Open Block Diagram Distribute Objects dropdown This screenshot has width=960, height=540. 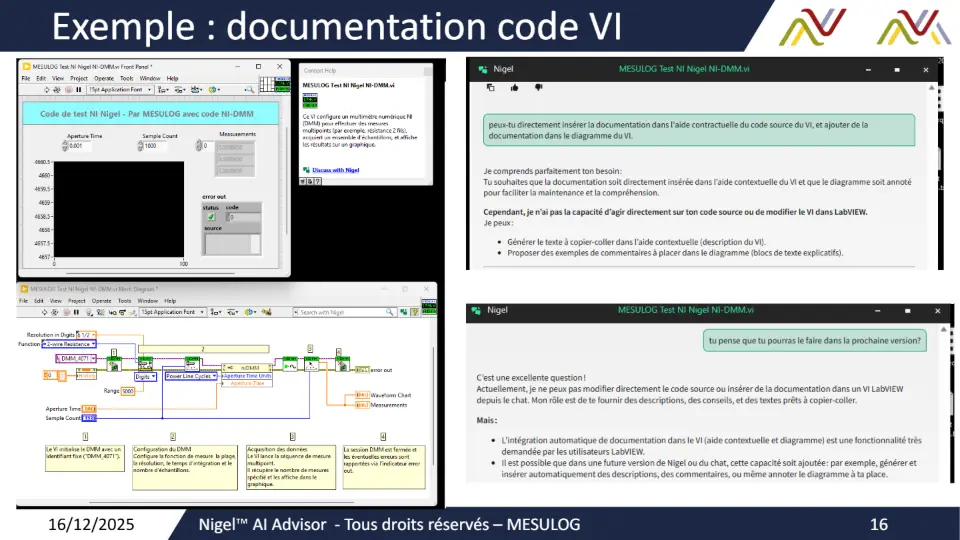(233, 312)
